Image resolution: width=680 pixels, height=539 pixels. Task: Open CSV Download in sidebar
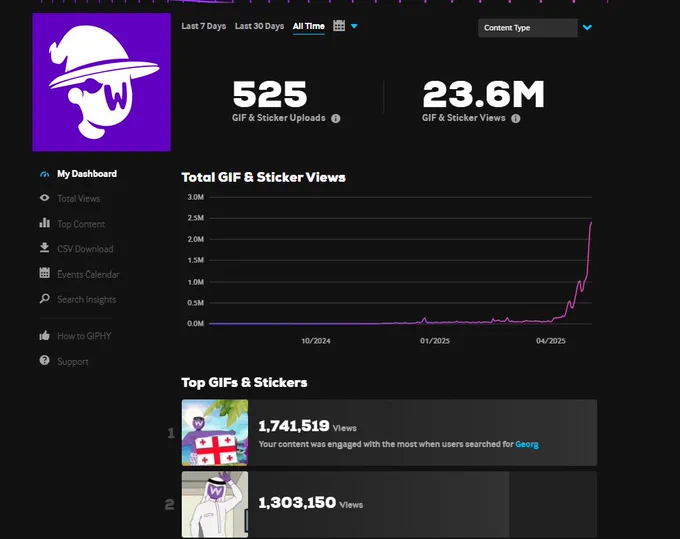coord(85,249)
